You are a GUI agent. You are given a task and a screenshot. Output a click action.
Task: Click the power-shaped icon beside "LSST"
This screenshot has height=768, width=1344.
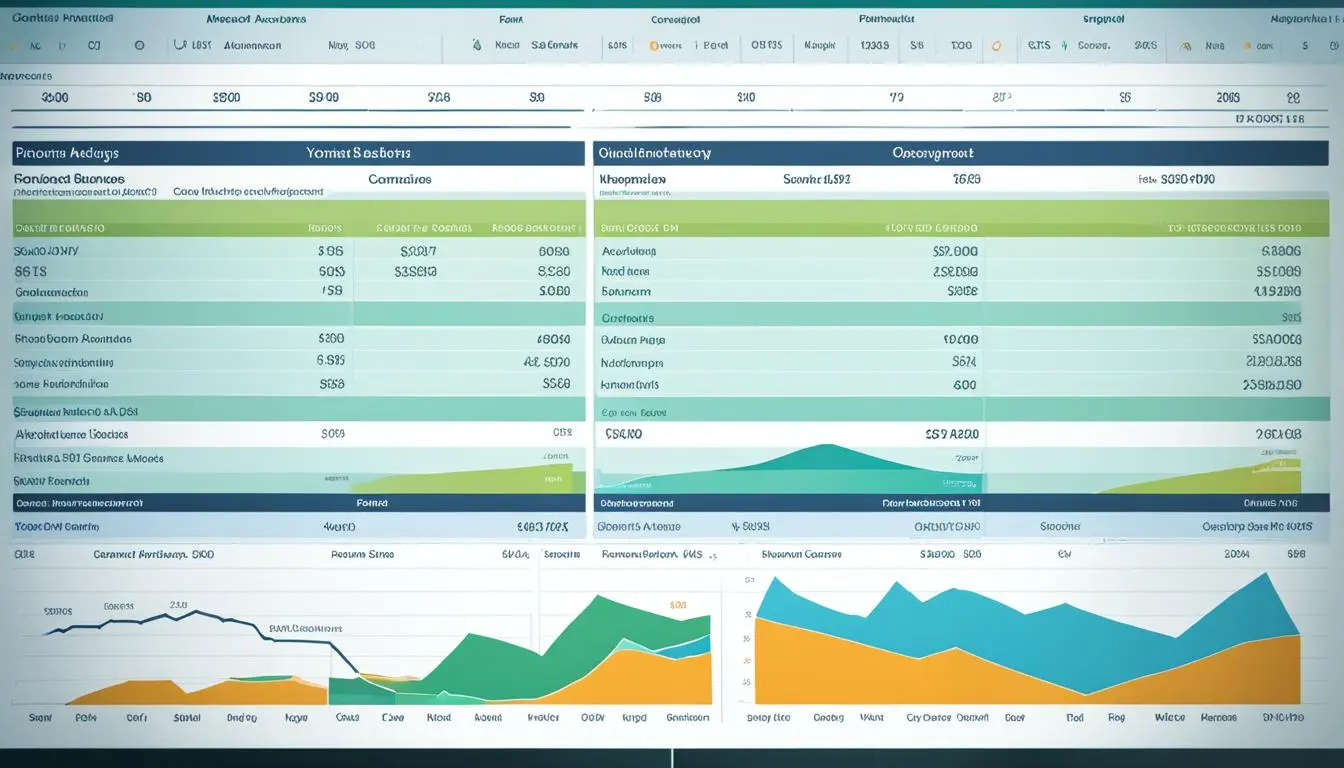tap(180, 45)
